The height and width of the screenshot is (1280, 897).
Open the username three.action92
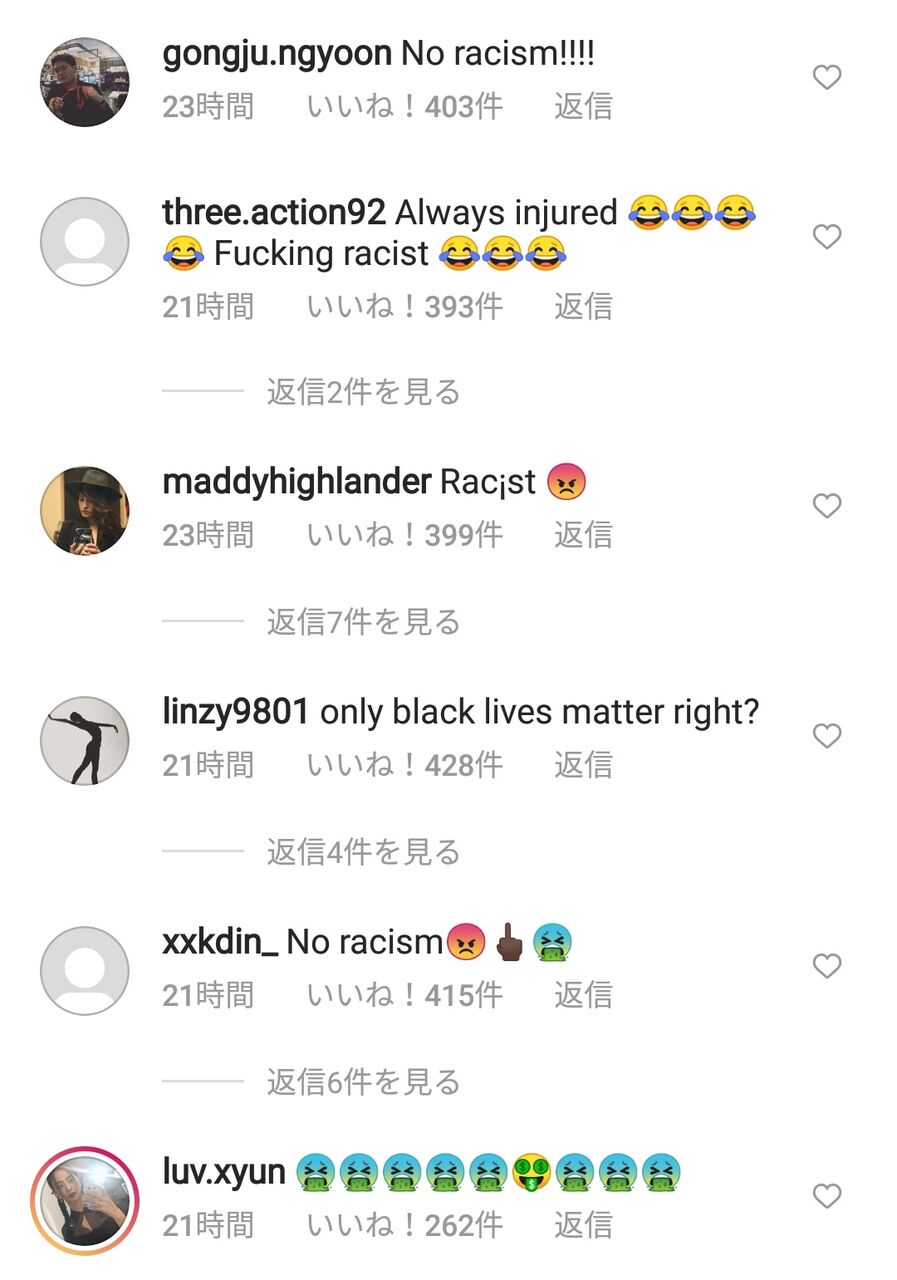click(274, 212)
